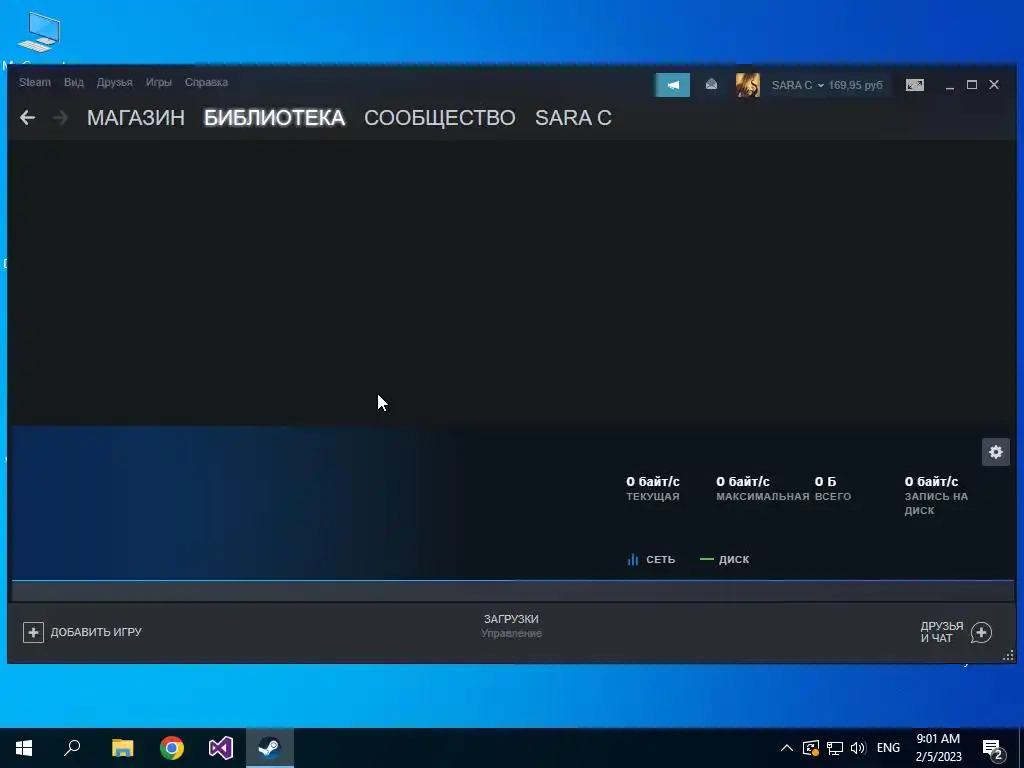Open the Игры menu
1024x768 pixels.
pyautogui.click(x=159, y=82)
